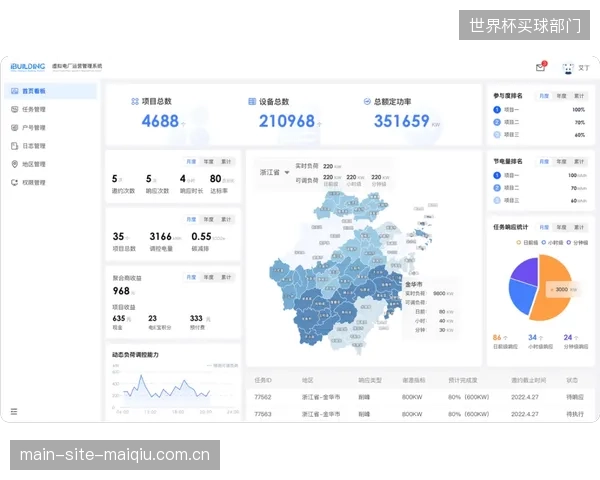Select 累计 tab in the 邀约次数 card

(226, 162)
